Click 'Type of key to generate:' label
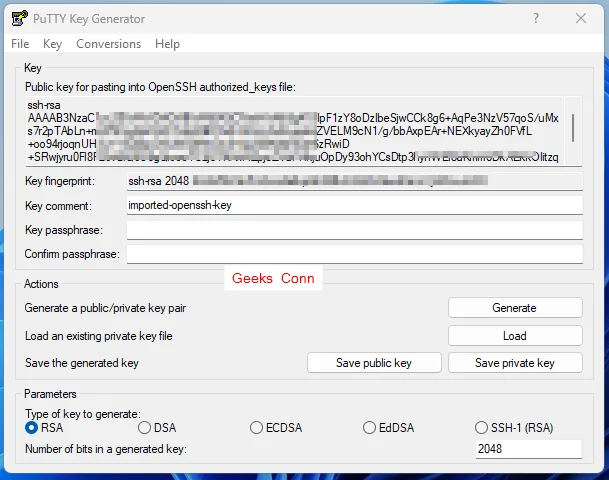The width and height of the screenshot is (609, 480). (83, 414)
